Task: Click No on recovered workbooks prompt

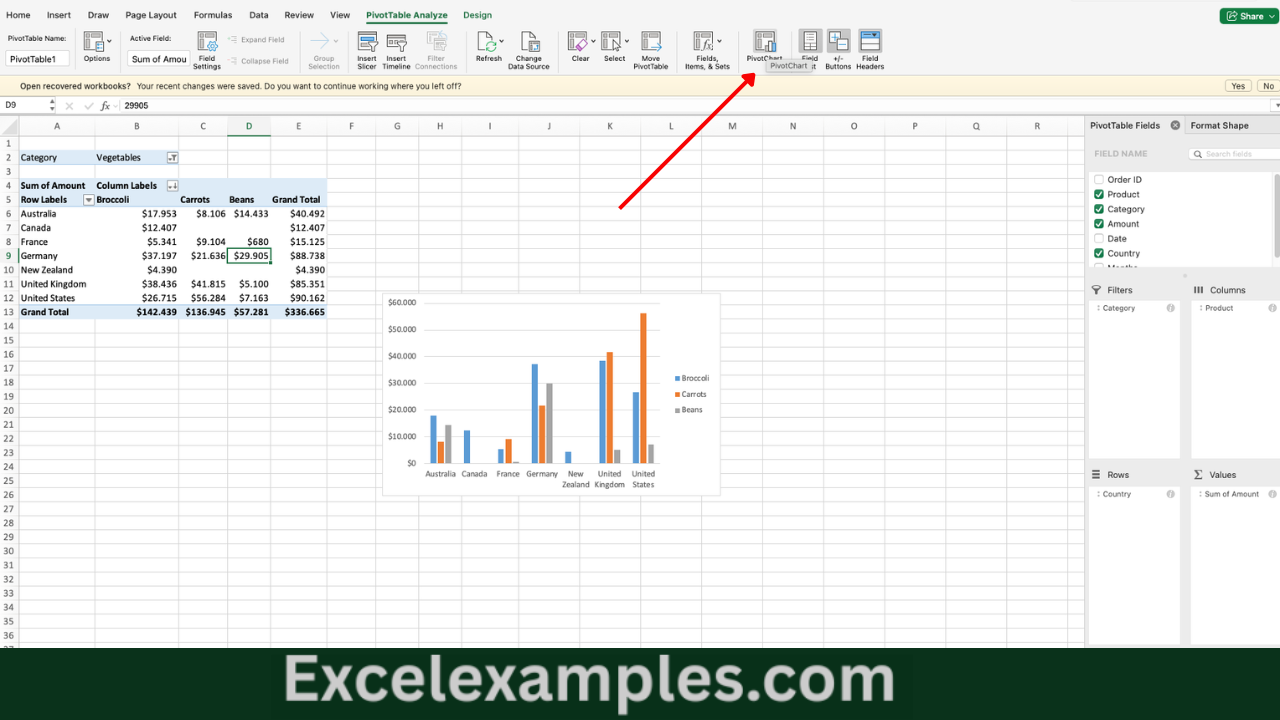Action: click(x=1268, y=86)
